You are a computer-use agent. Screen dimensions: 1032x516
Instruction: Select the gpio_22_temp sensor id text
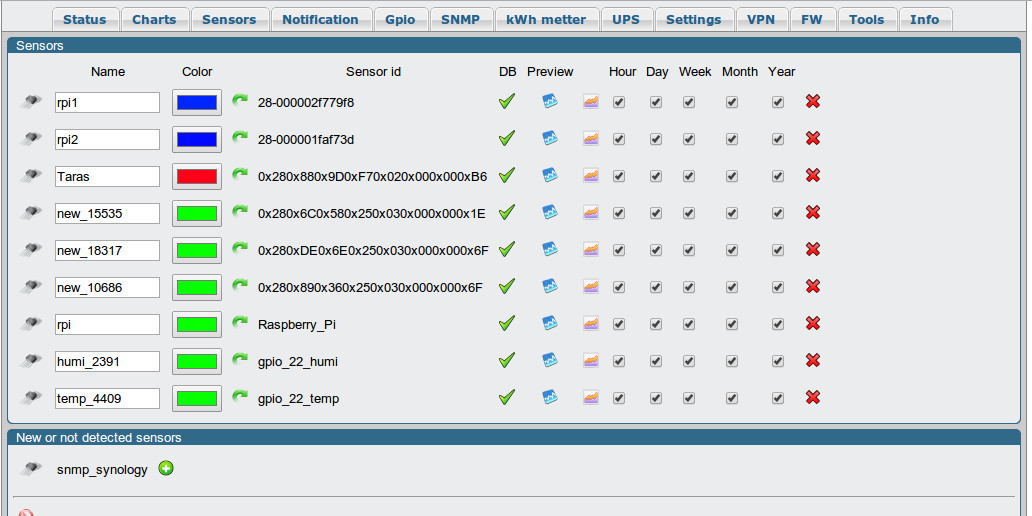pyautogui.click(x=298, y=398)
